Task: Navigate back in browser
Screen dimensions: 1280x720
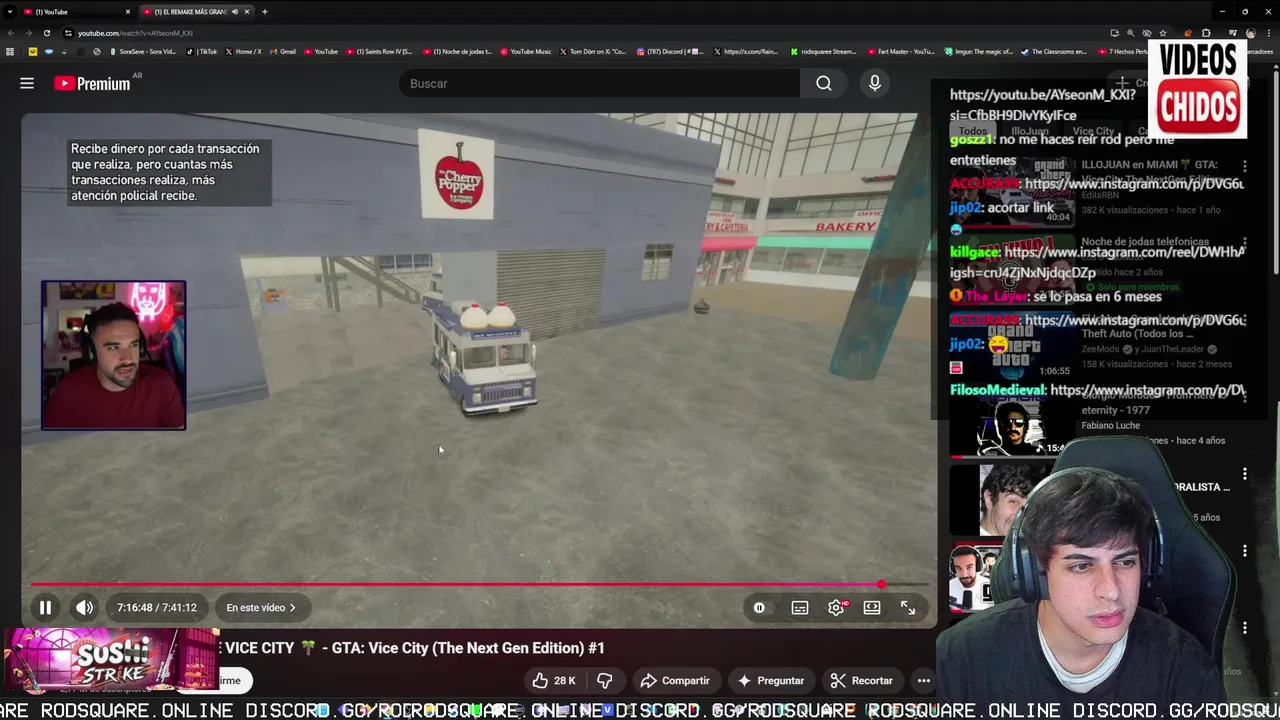Action: 10,33
